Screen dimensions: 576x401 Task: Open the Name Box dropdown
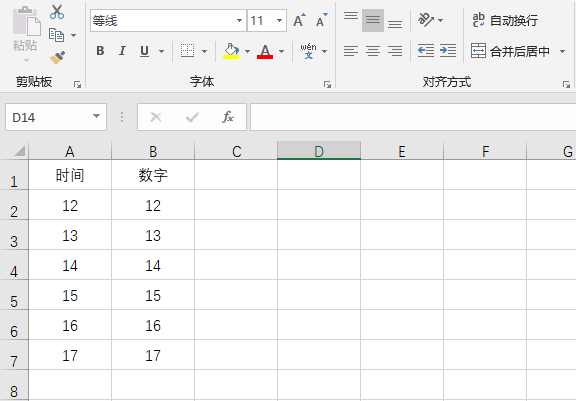[96, 116]
